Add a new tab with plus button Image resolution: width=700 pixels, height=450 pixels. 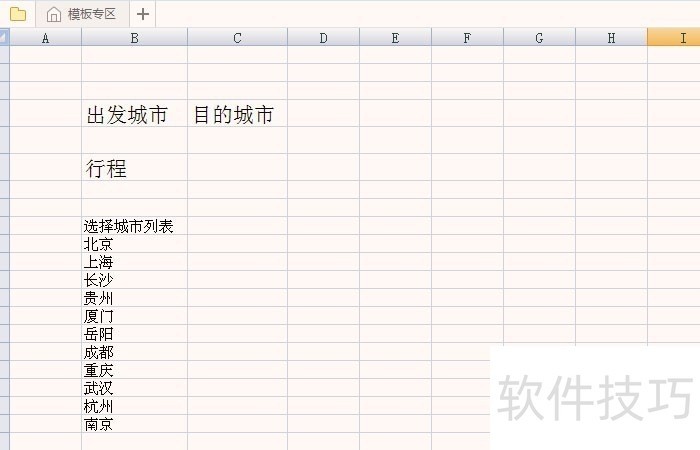pos(143,14)
